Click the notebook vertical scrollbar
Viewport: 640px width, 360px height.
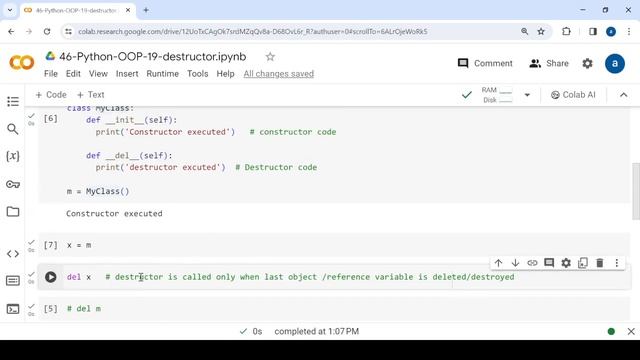tap(636, 191)
